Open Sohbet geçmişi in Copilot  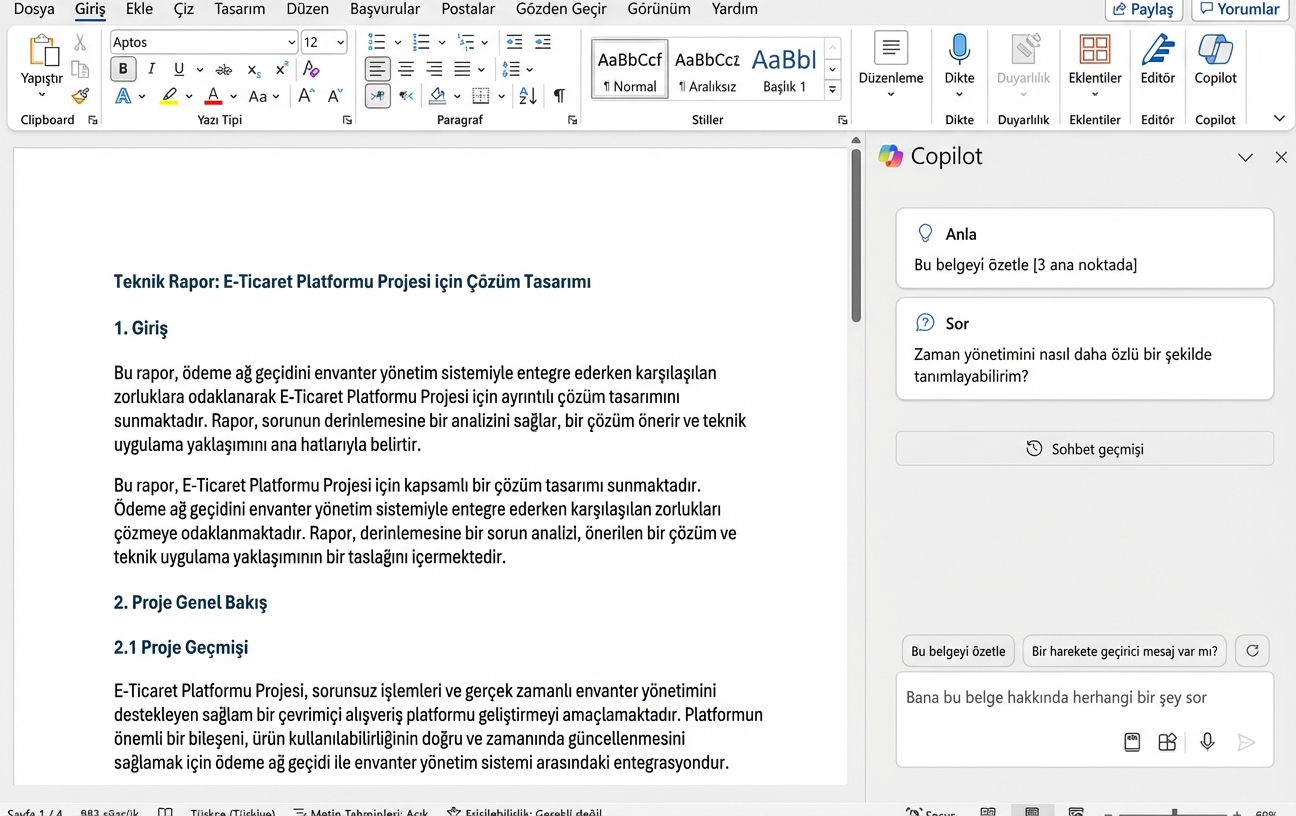point(1084,448)
